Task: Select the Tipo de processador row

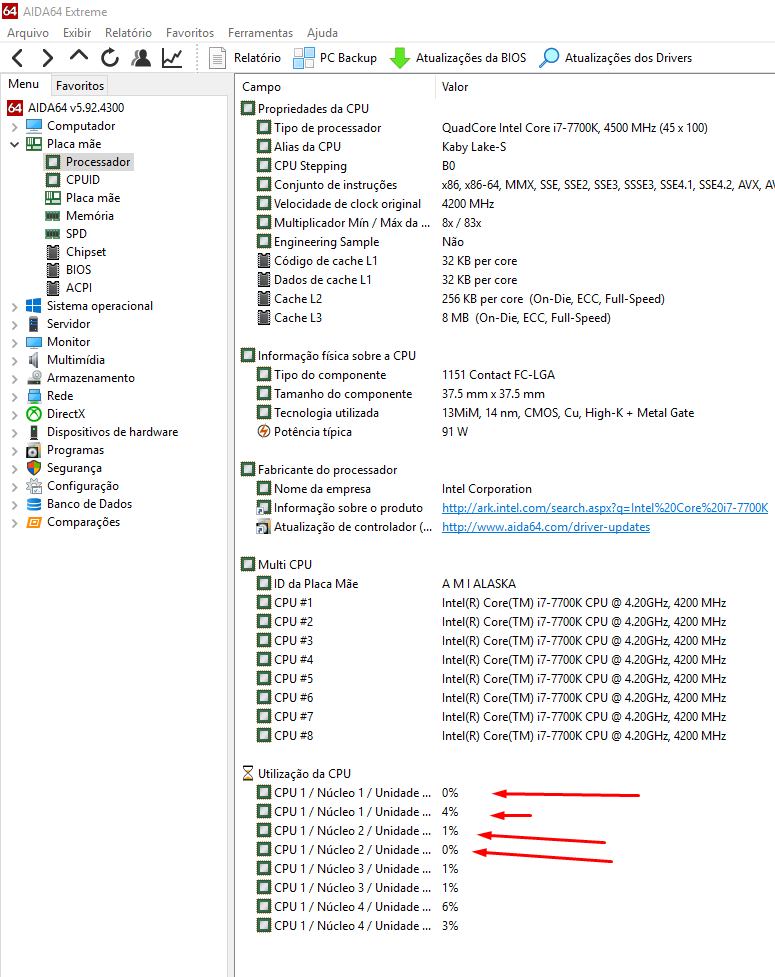Action: click(x=505, y=128)
